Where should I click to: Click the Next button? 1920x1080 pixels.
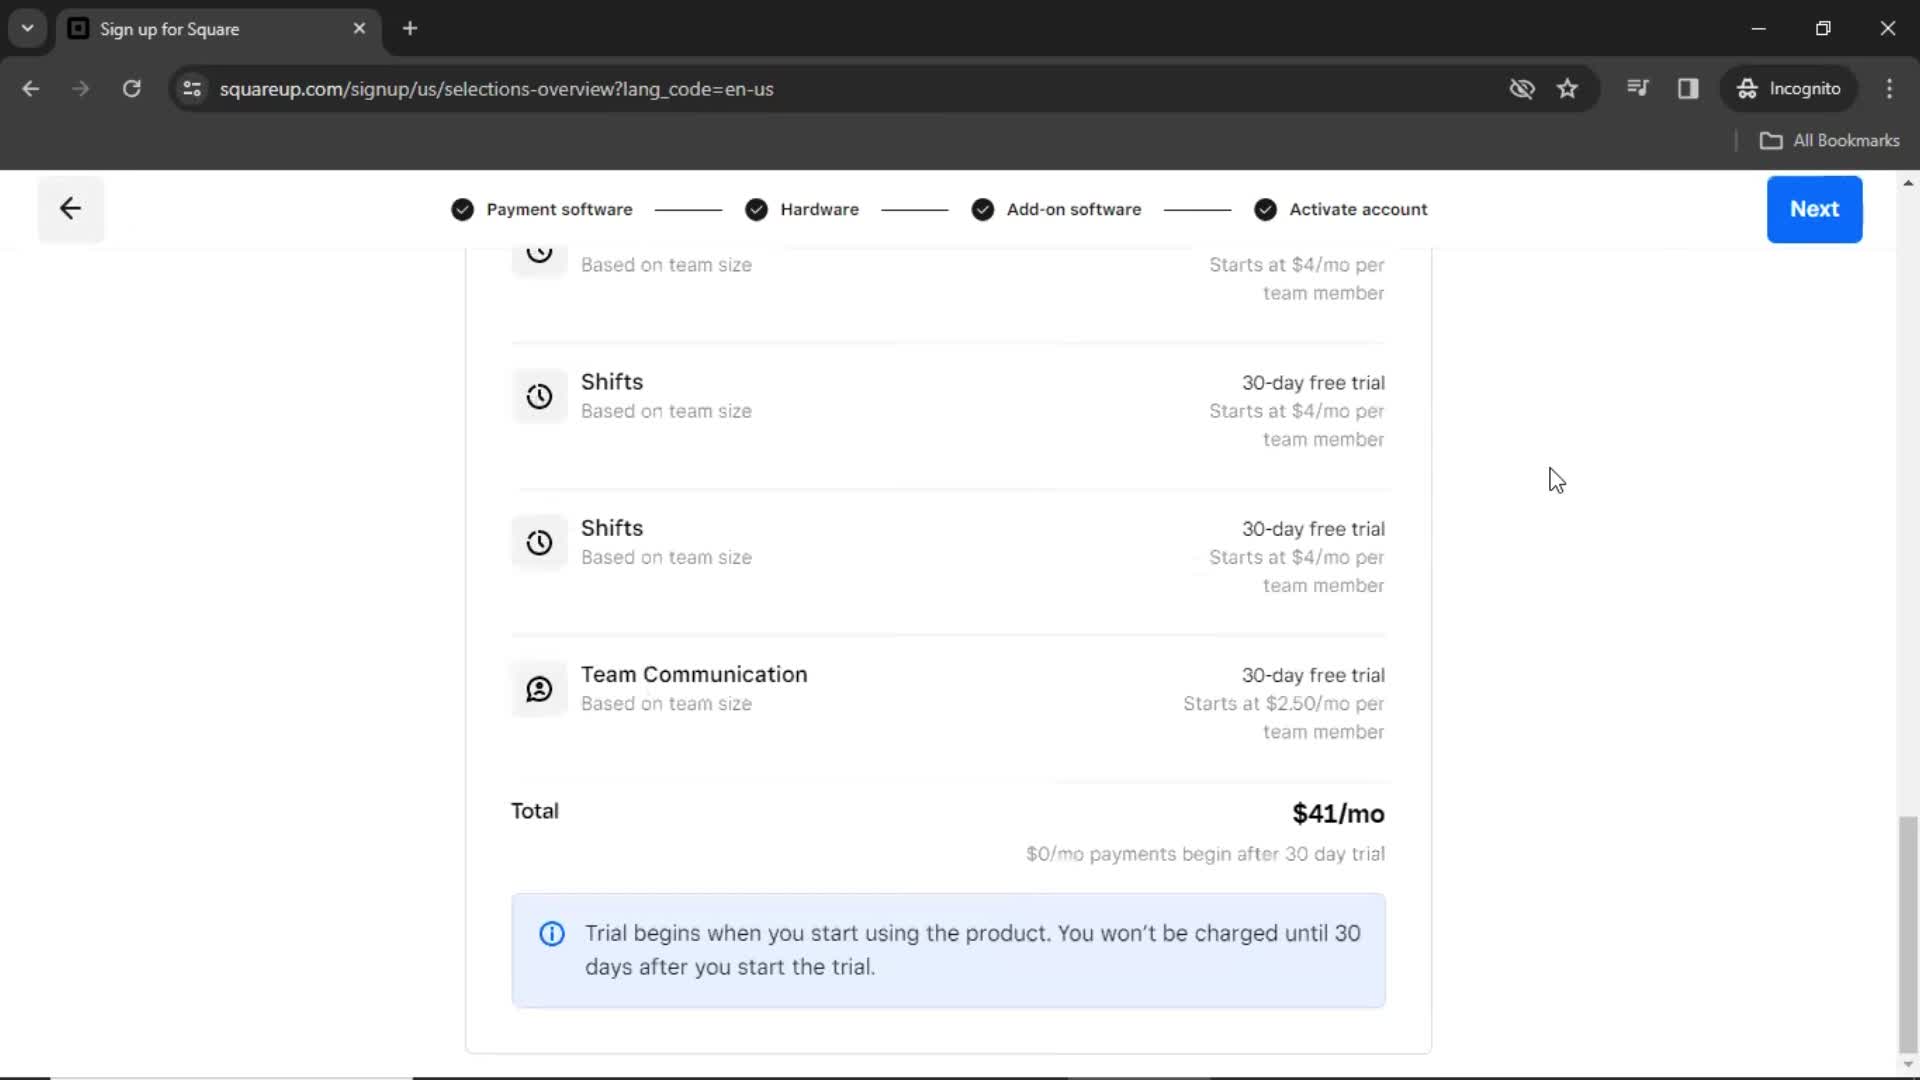[1814, 209]
